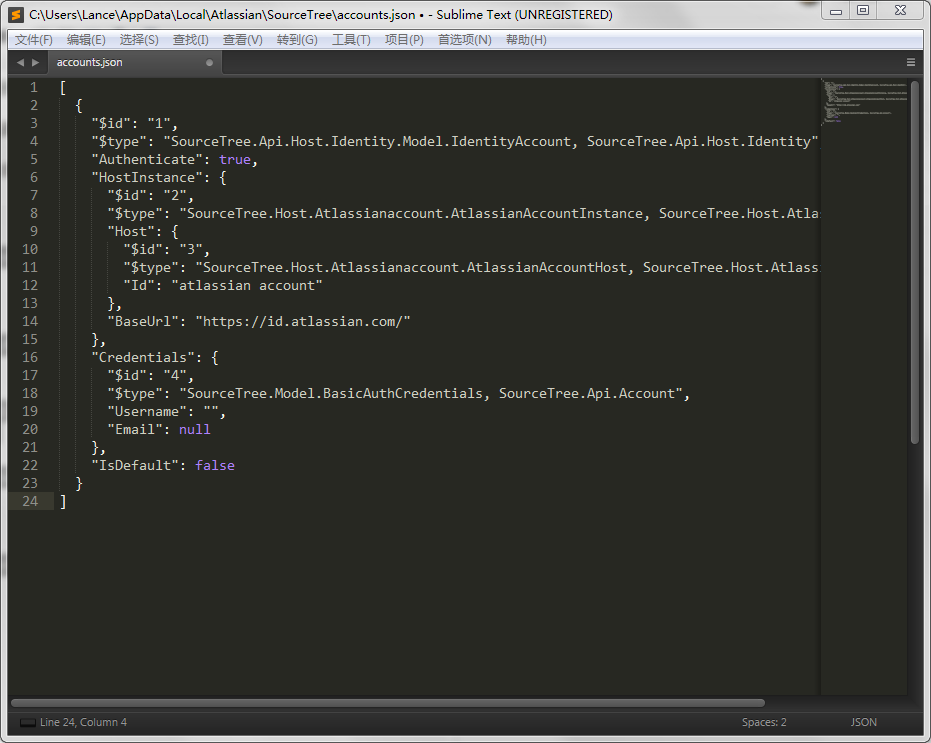Minimize the Sublime Text window
This screenshot has width=931, height=743.
pos(835,11)
